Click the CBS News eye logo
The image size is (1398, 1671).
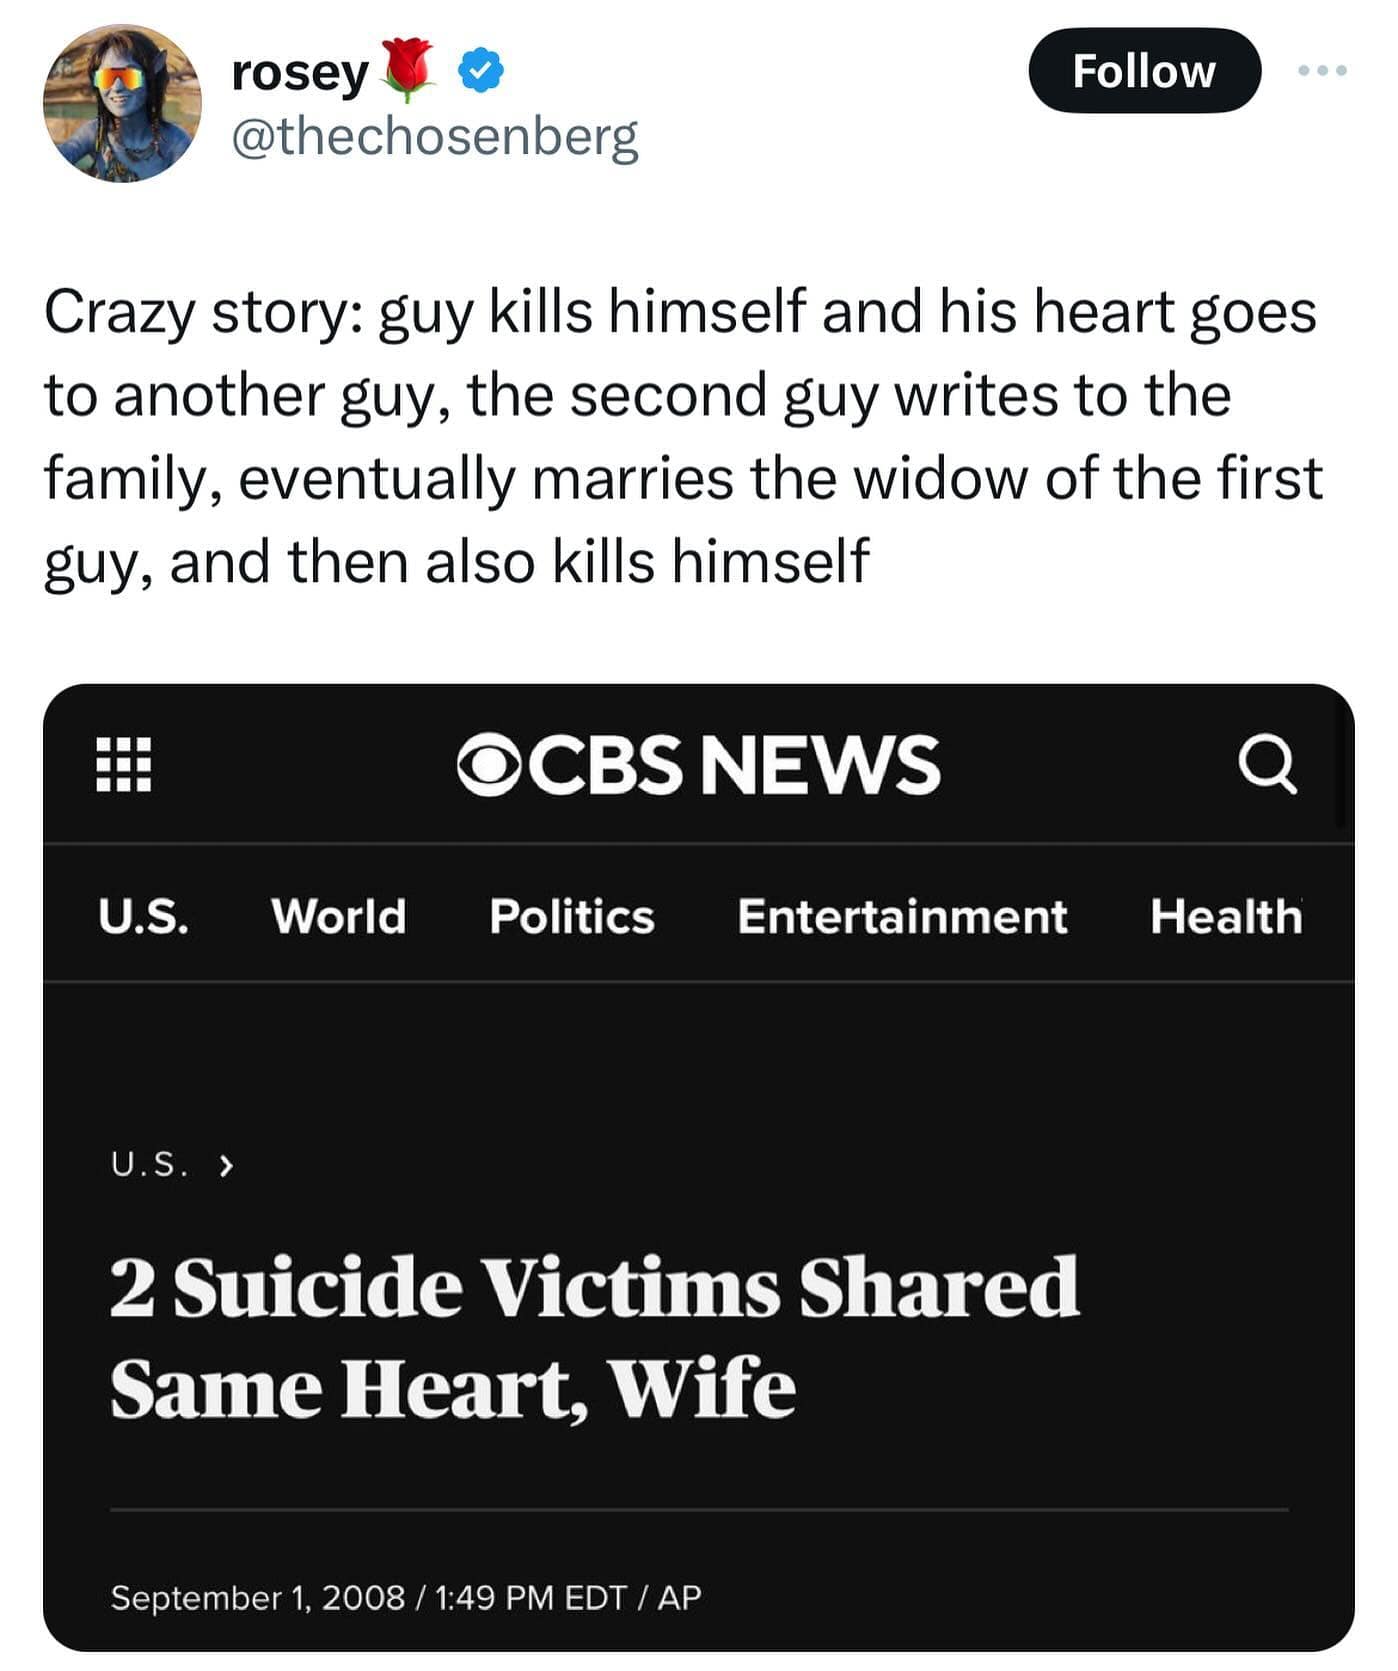pos(490,766)
